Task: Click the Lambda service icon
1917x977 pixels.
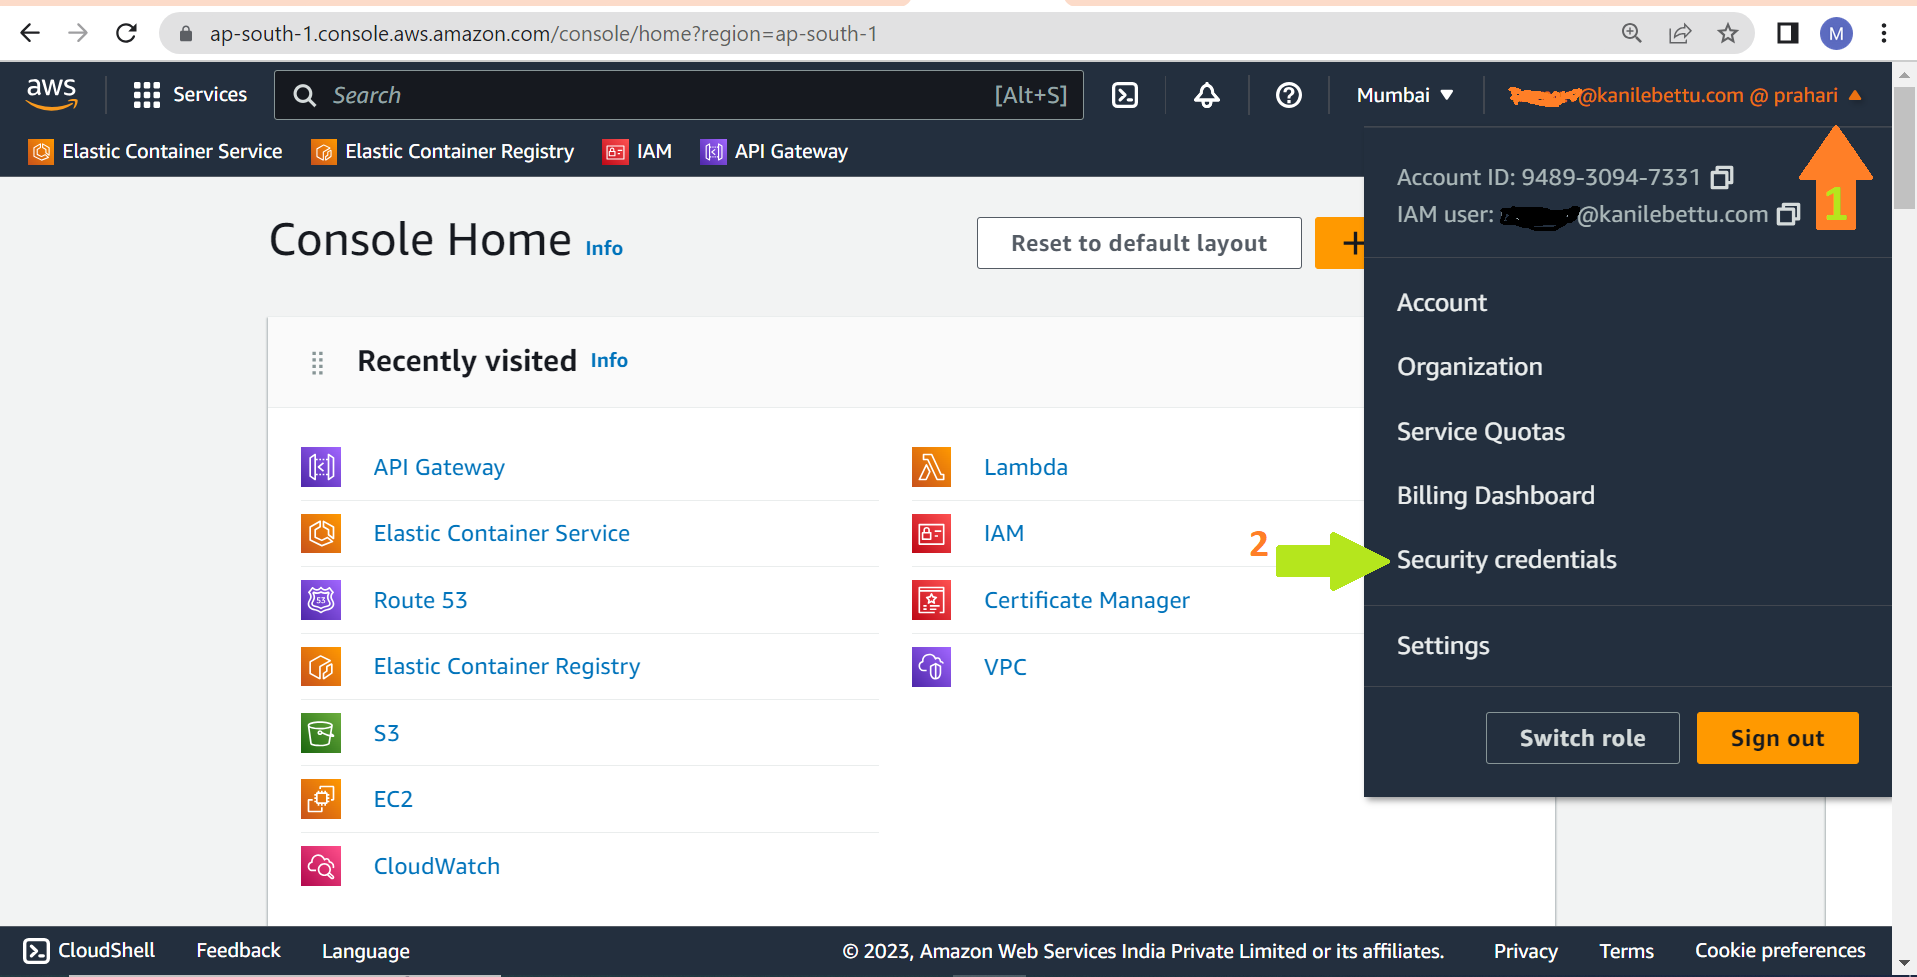Action: 931,467
